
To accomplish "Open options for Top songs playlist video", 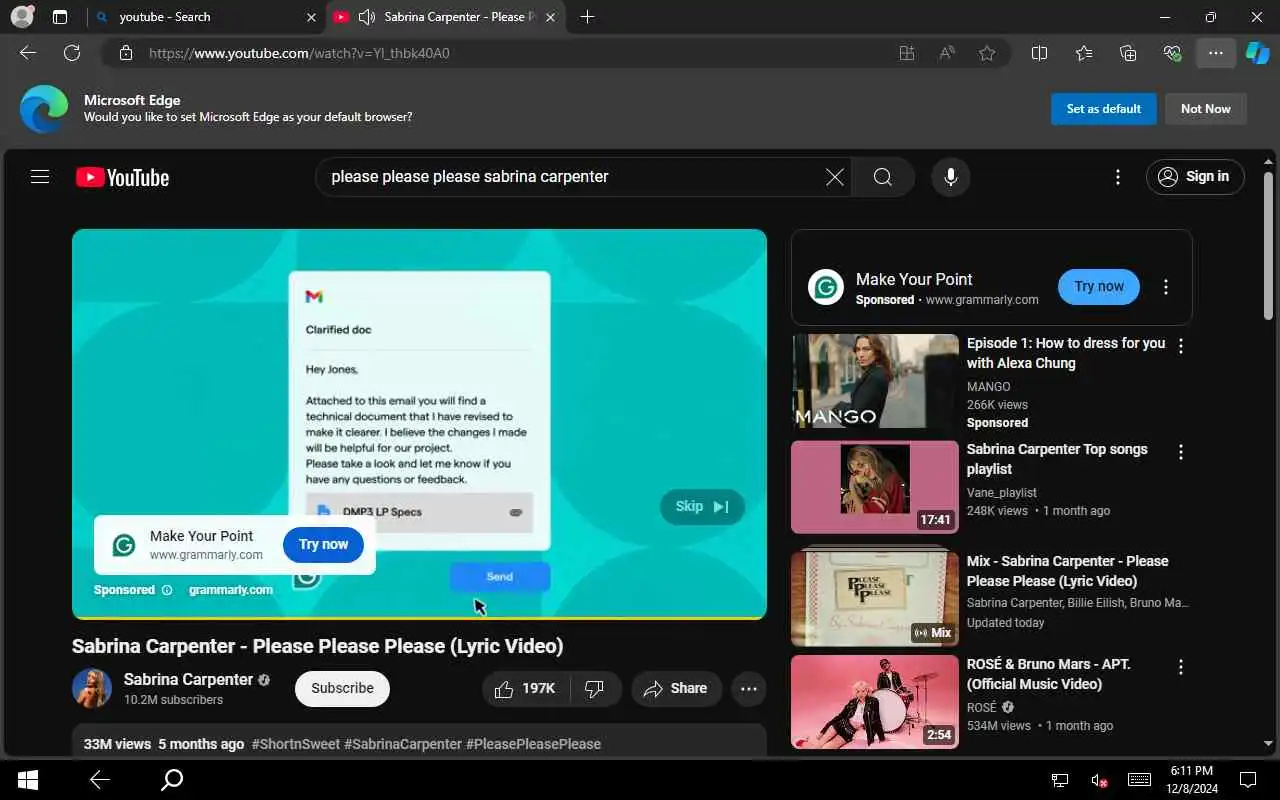I will (1181, 452).
